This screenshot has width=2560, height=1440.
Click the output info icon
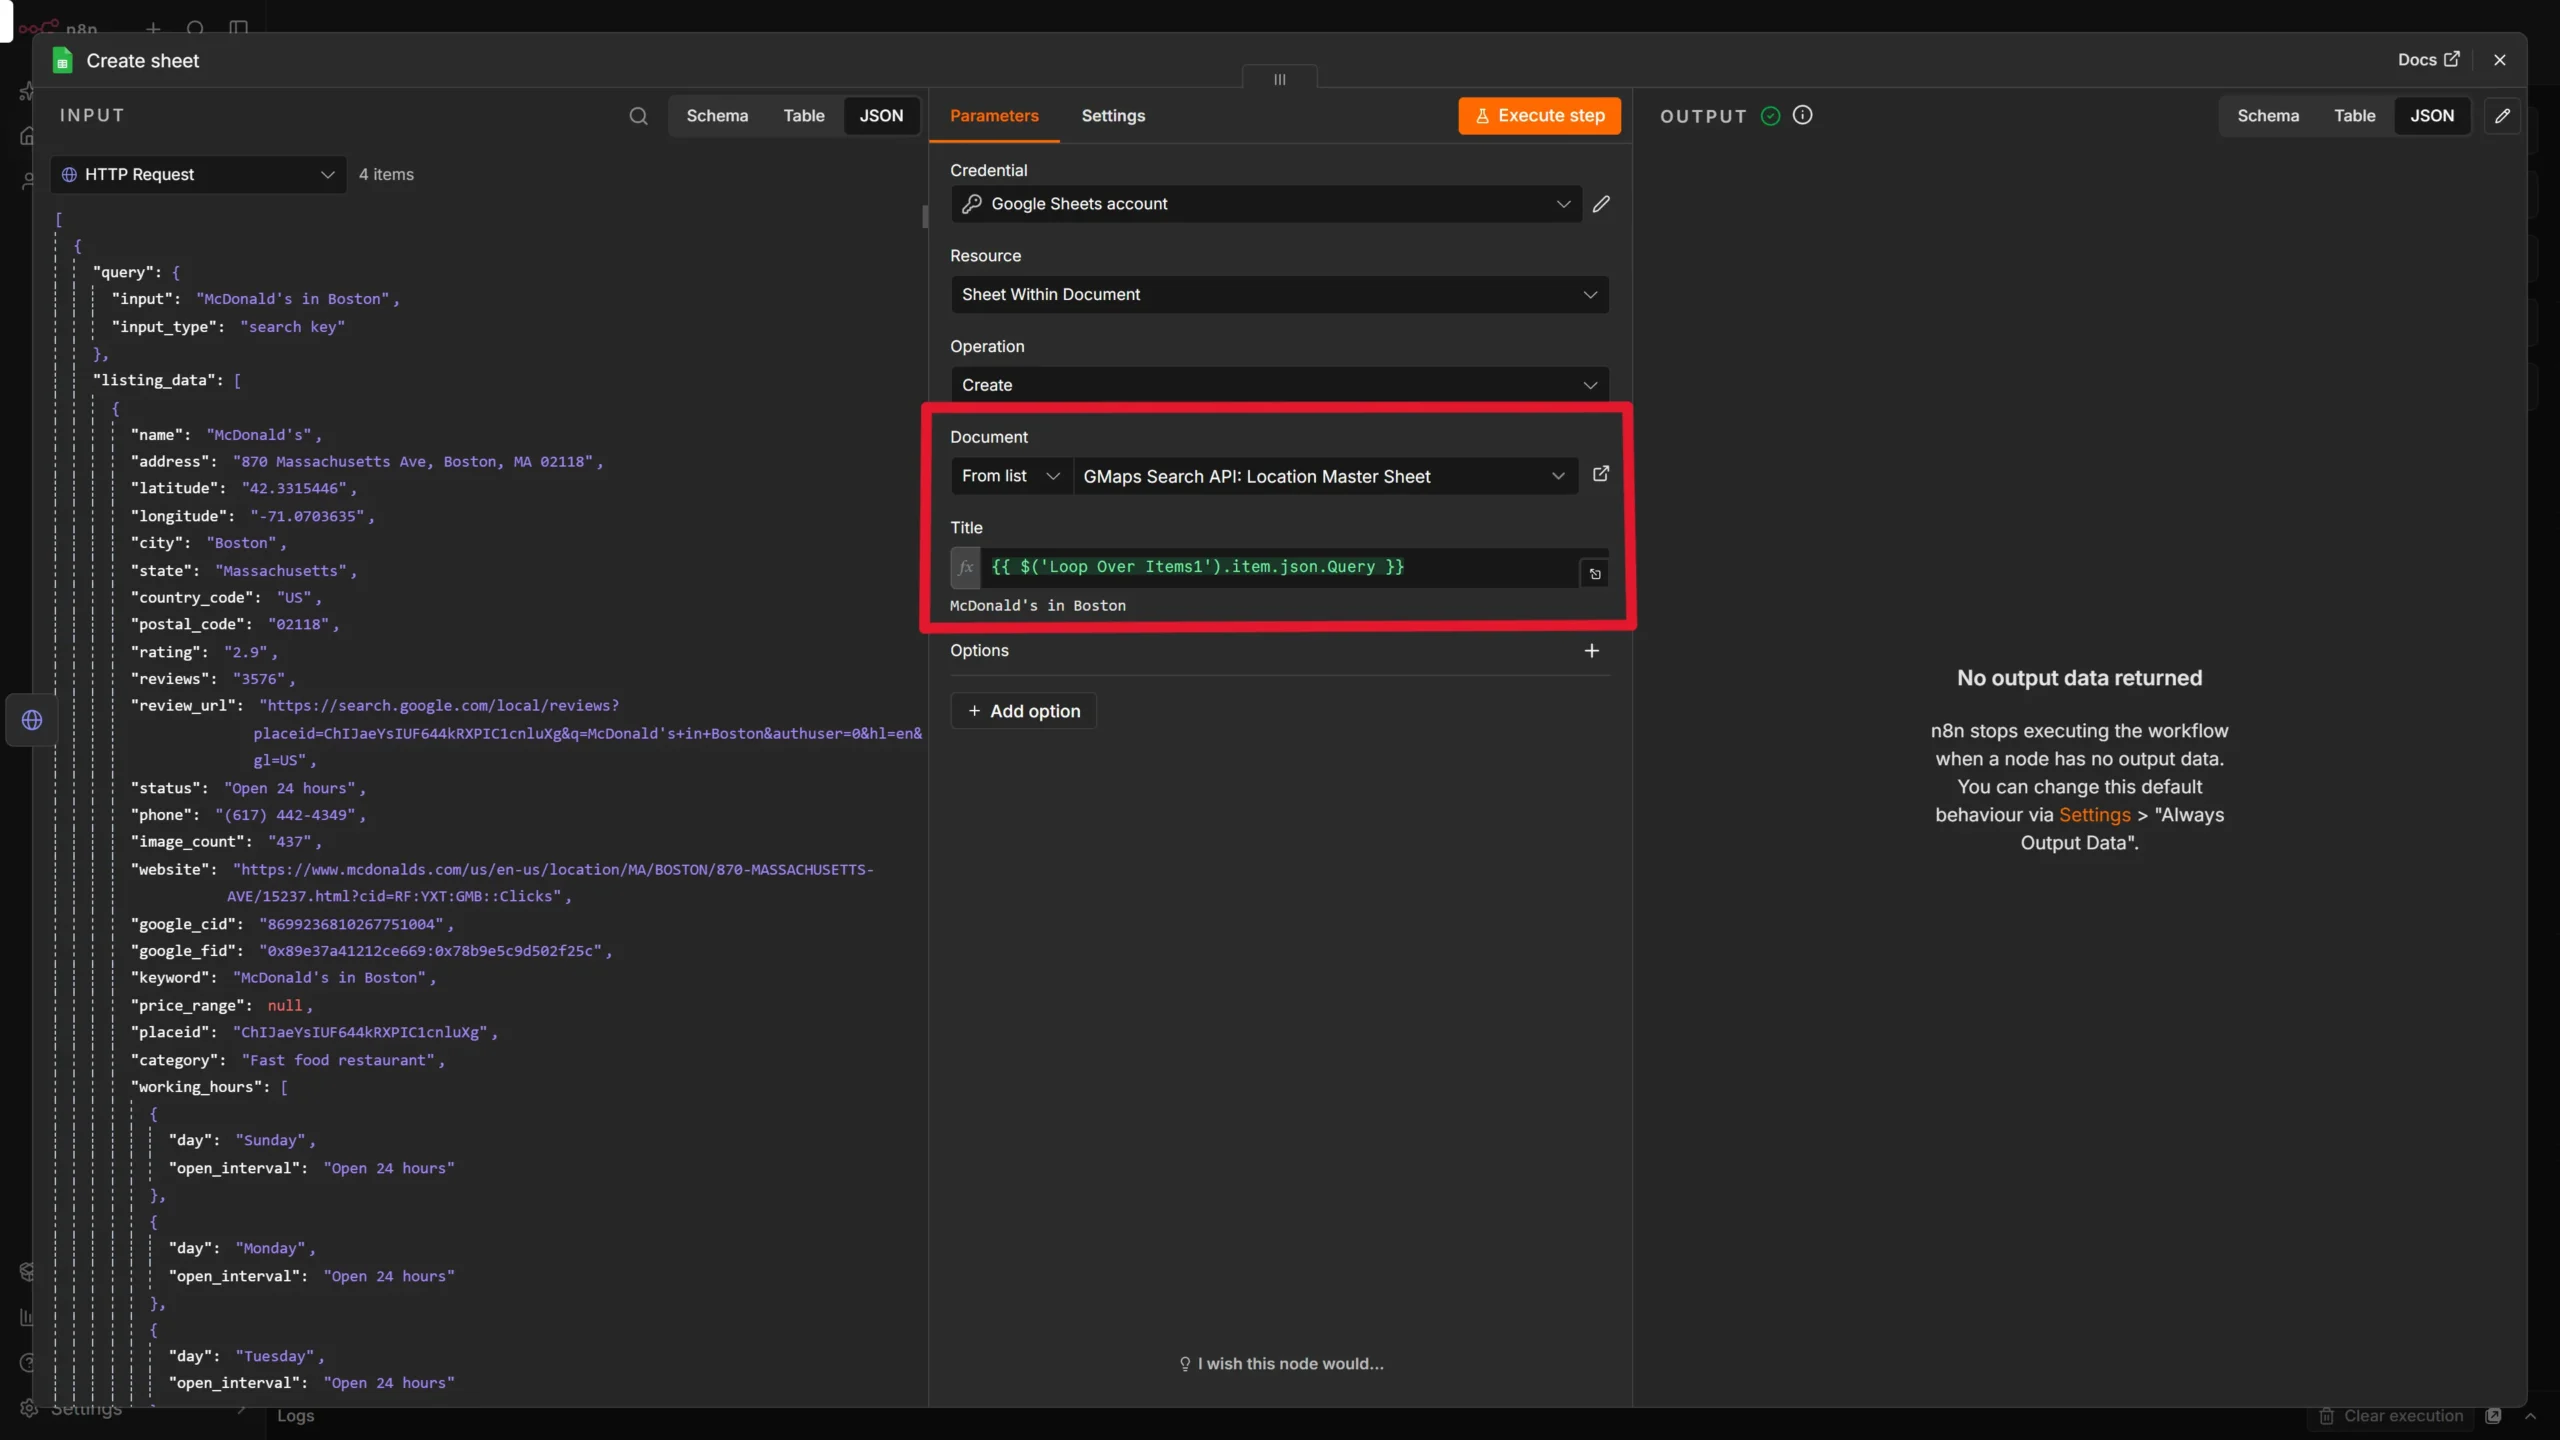(x=1802, y=115)
